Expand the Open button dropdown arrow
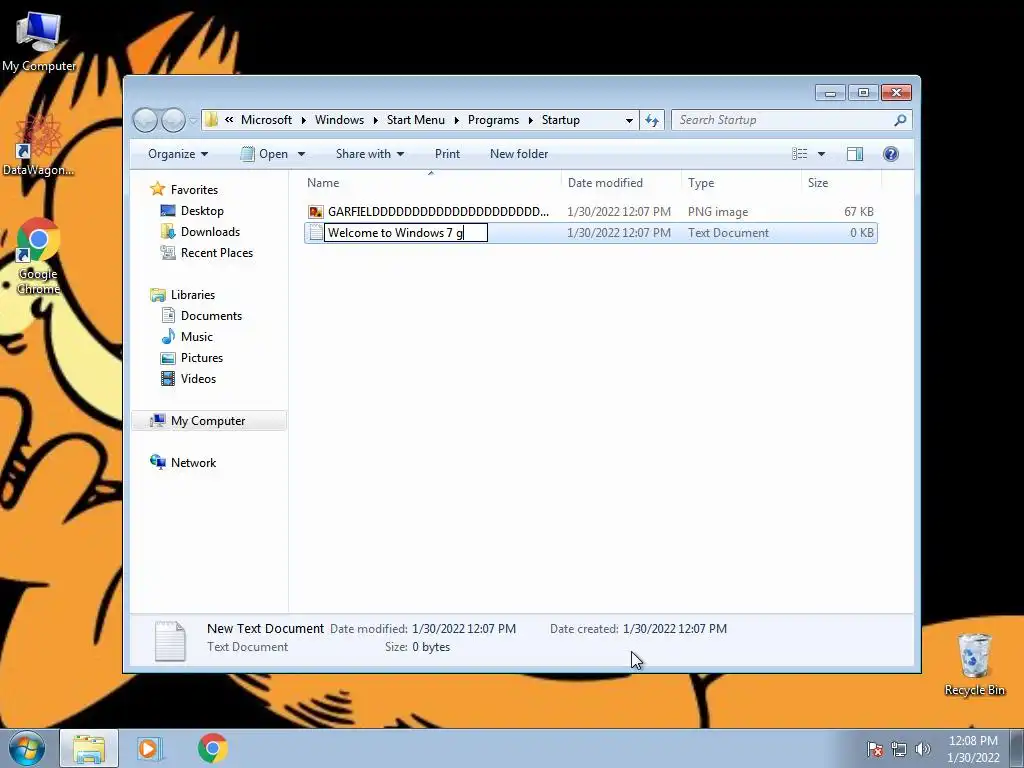 click(x=301, y=154)
